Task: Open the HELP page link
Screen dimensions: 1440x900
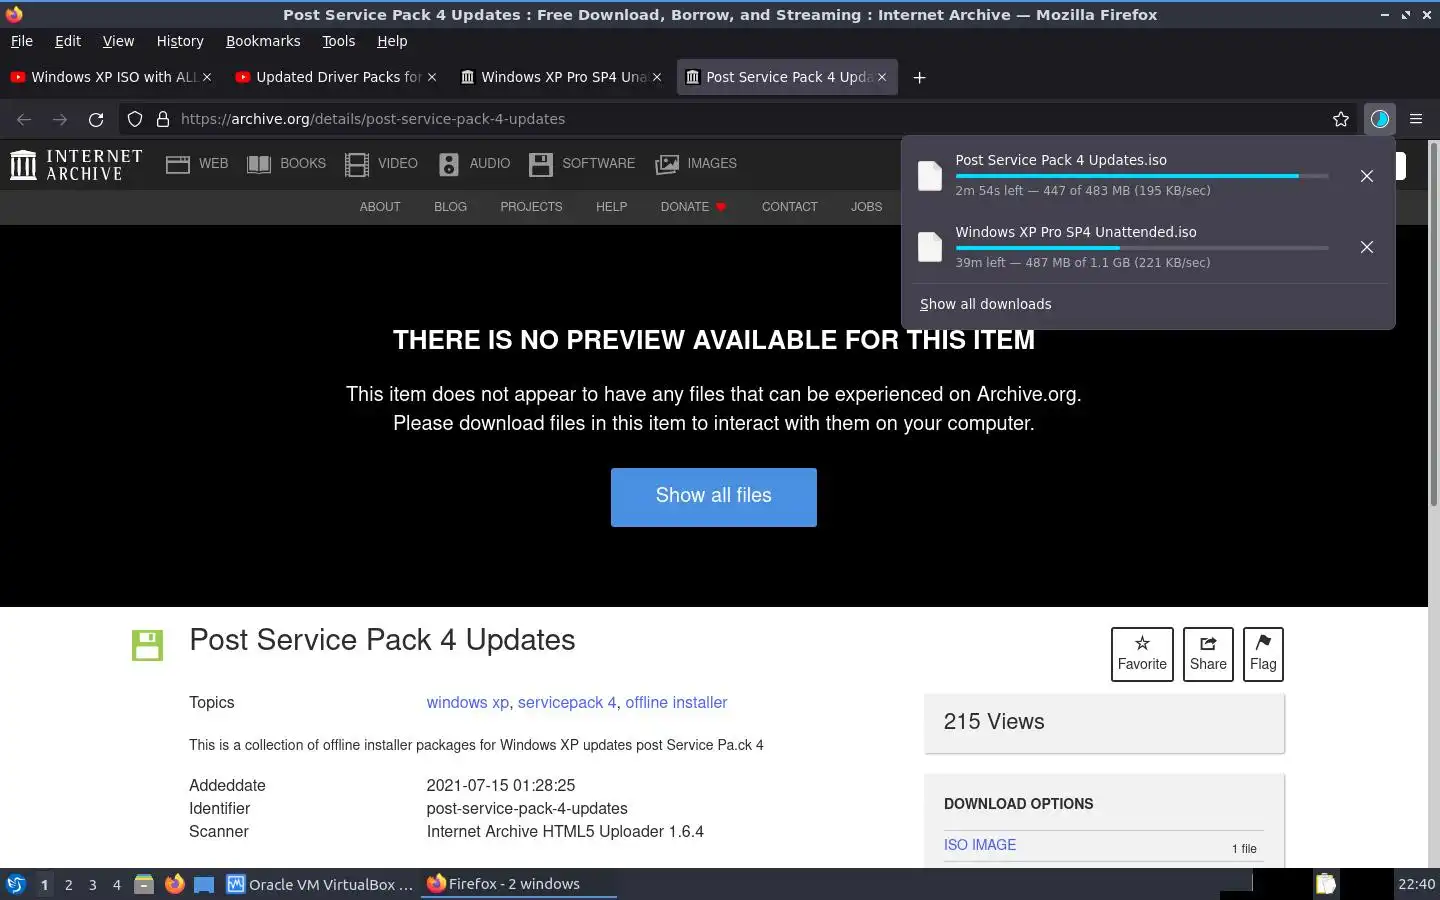Action: point(611,207)
